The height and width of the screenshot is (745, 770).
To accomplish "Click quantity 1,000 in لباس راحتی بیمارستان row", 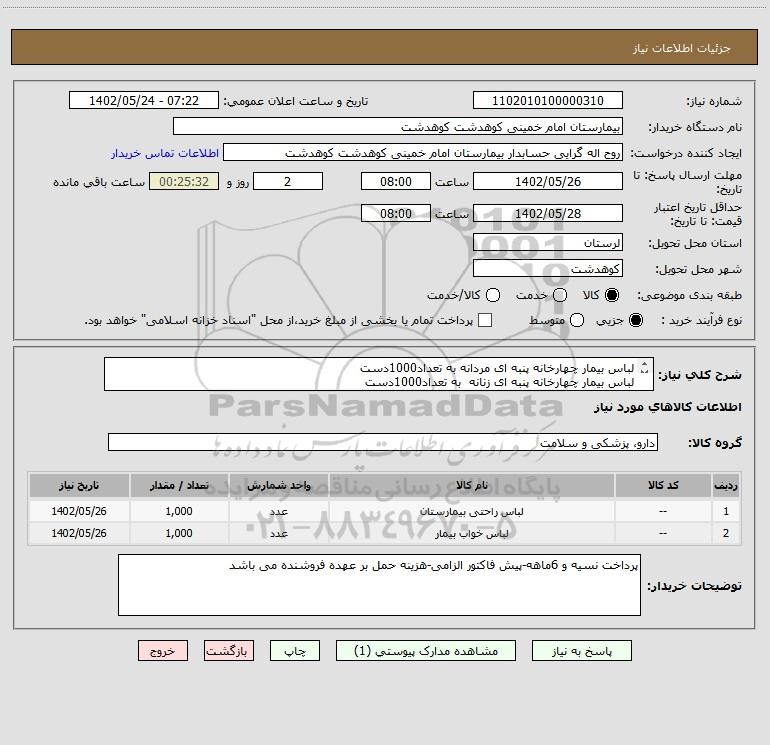I will click(179, 511).
